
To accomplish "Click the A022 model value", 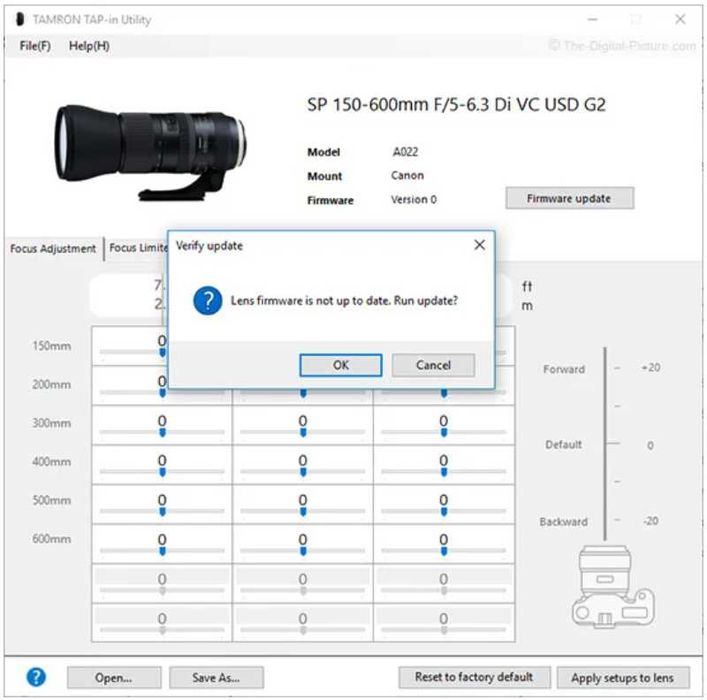I will (x=405, y=152).
